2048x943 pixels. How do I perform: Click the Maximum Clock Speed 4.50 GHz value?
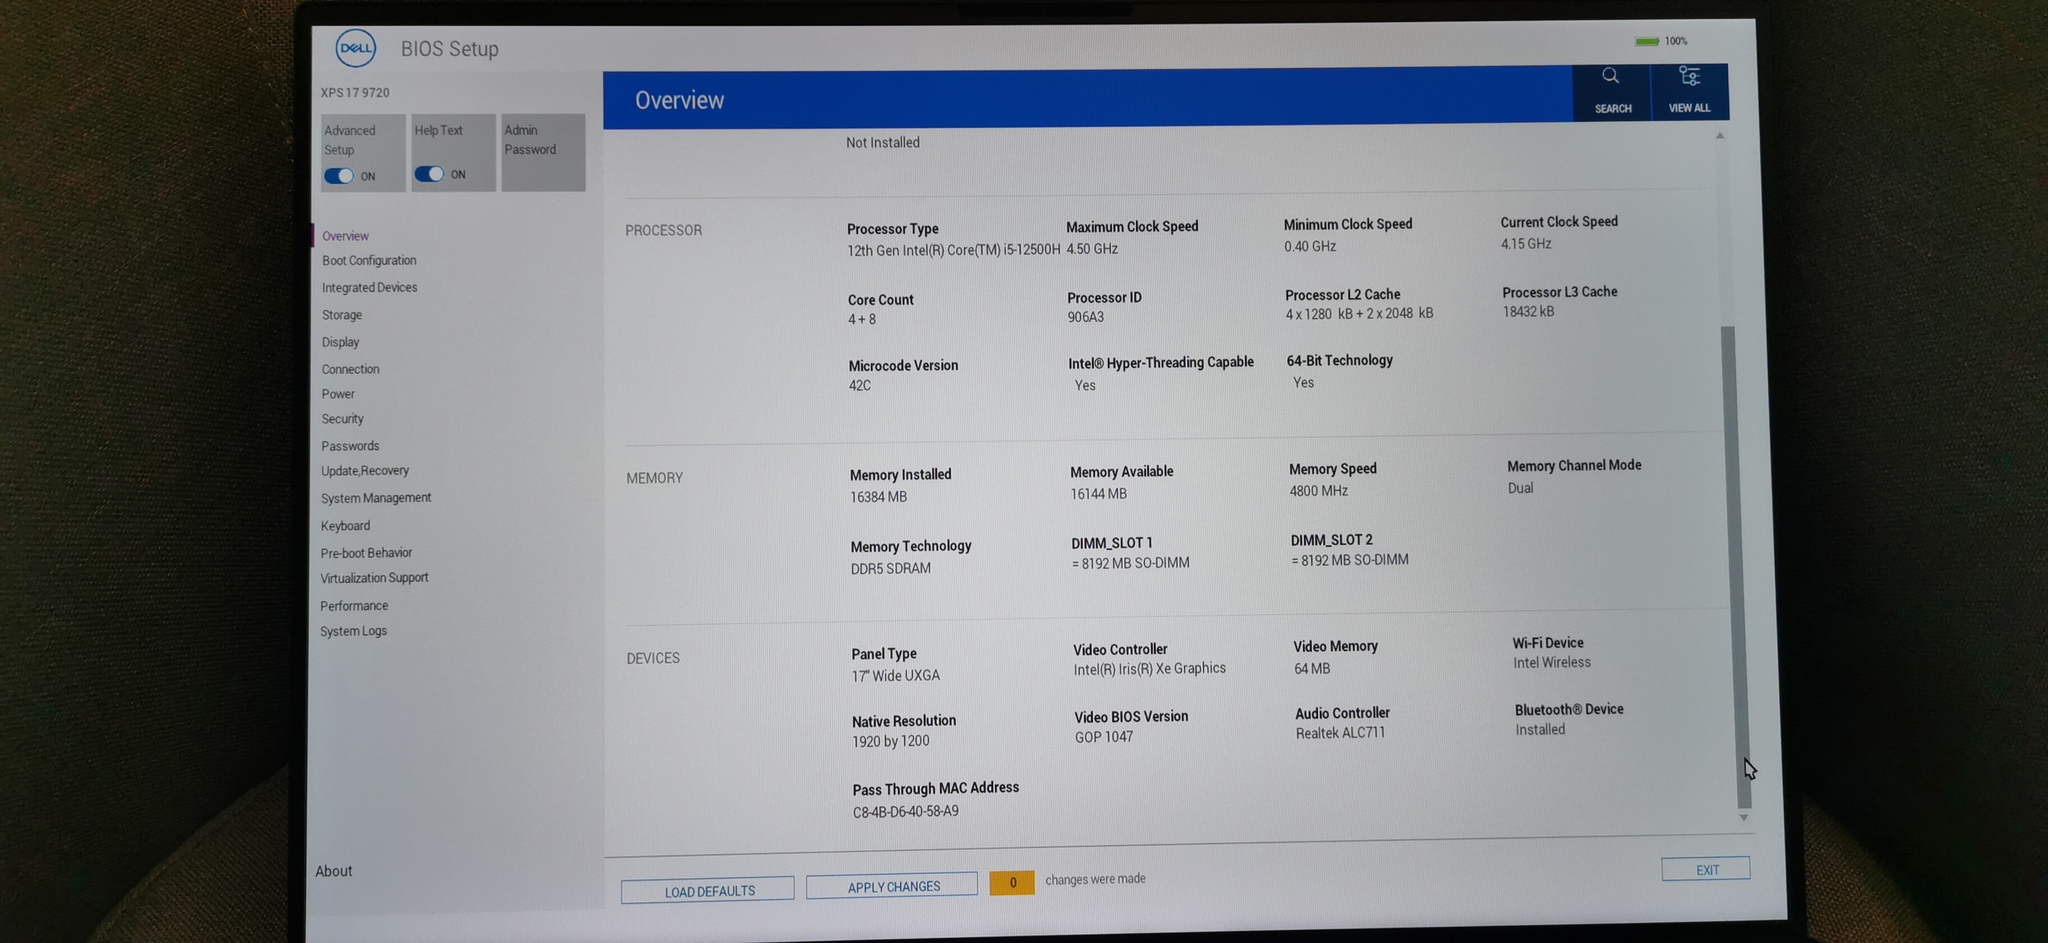pyautogui.click(x=1092, y=248)
